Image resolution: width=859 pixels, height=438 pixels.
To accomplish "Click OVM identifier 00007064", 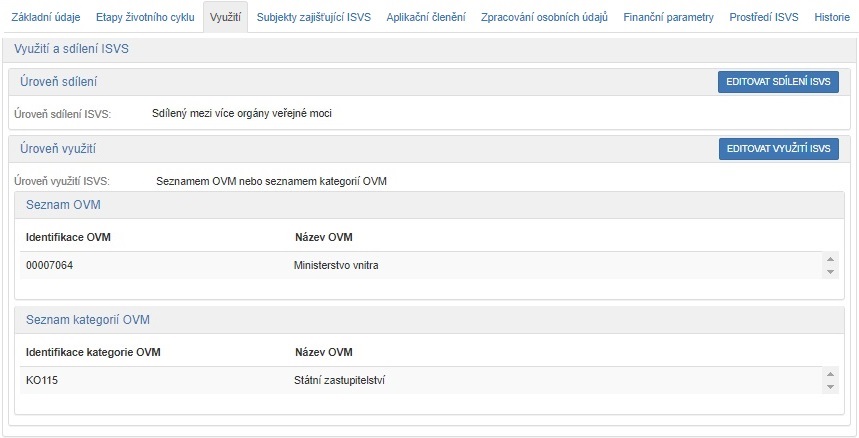I will pos(50,266).
